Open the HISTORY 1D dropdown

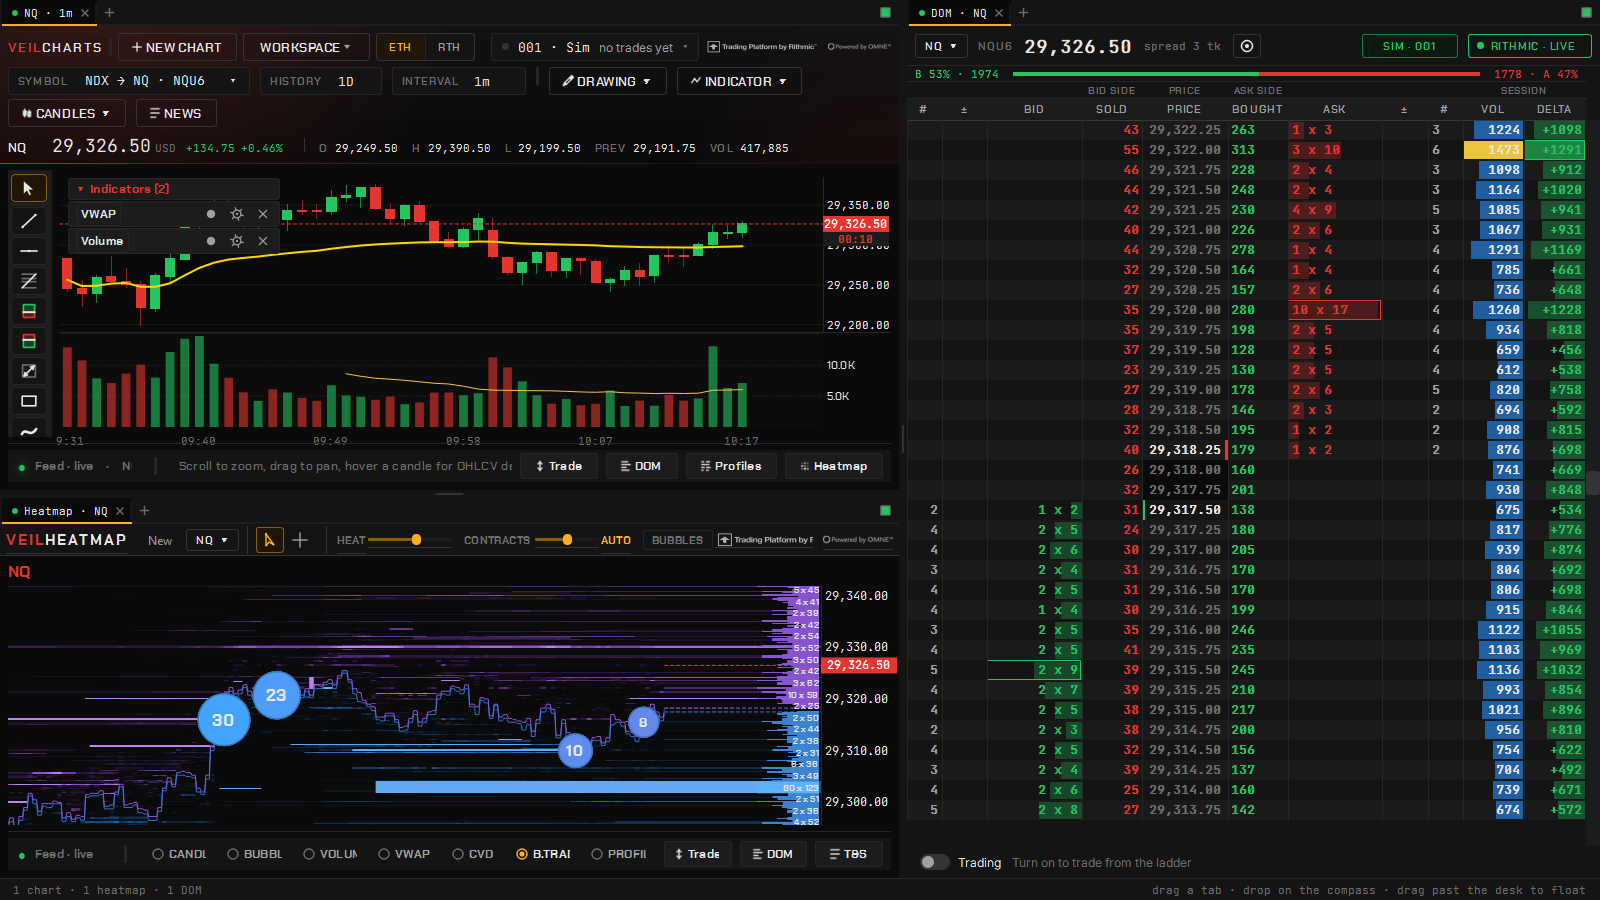click(x=321, y=81)
